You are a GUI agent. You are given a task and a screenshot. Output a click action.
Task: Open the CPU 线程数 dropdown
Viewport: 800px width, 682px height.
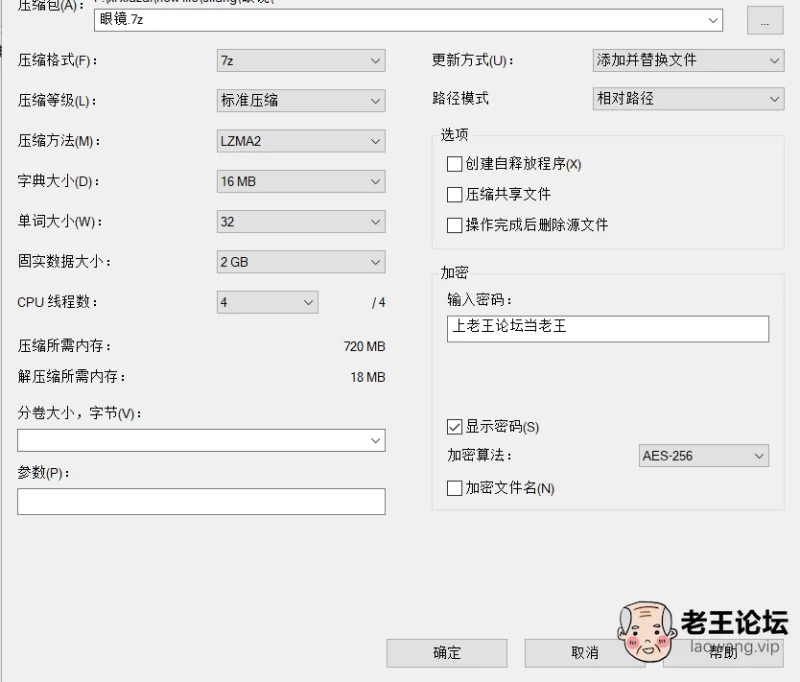267,302
